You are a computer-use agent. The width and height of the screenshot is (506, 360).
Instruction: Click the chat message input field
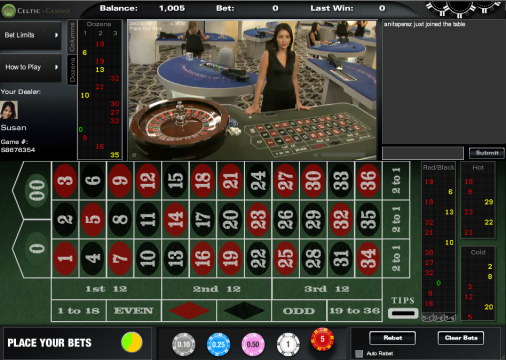[423, 153]
